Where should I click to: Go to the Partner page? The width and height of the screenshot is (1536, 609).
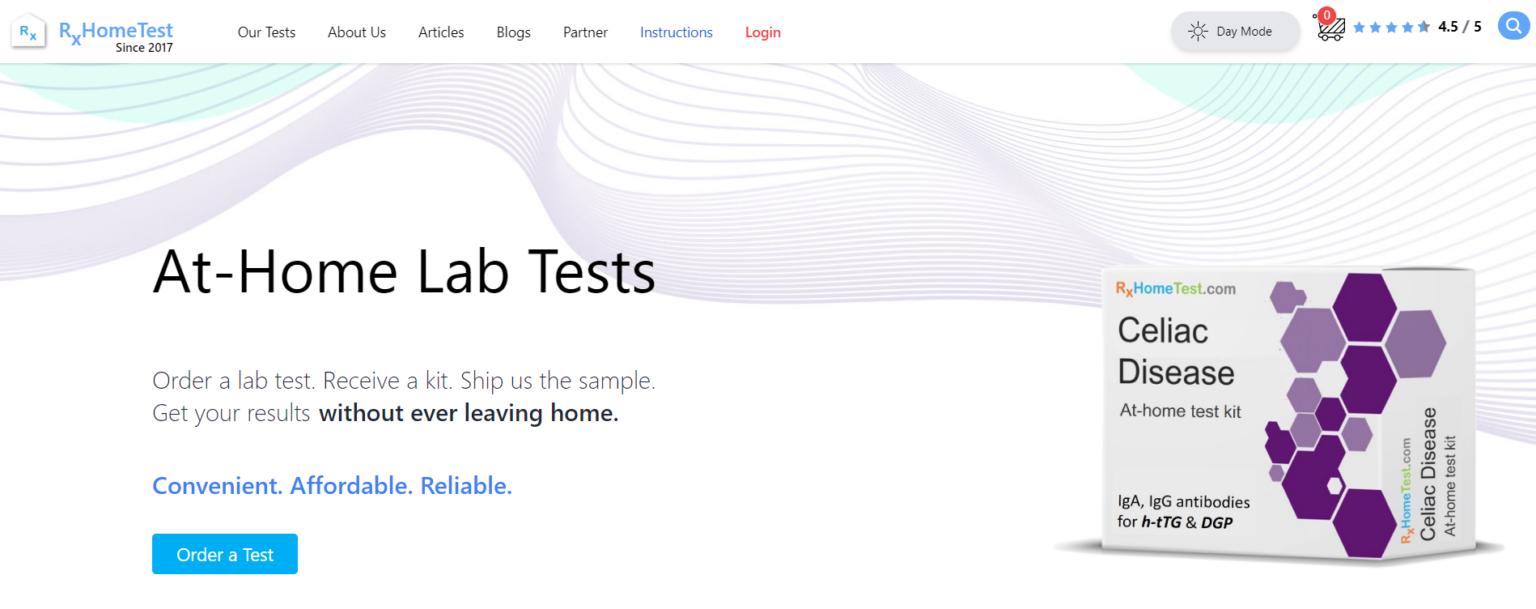[585, 32]
